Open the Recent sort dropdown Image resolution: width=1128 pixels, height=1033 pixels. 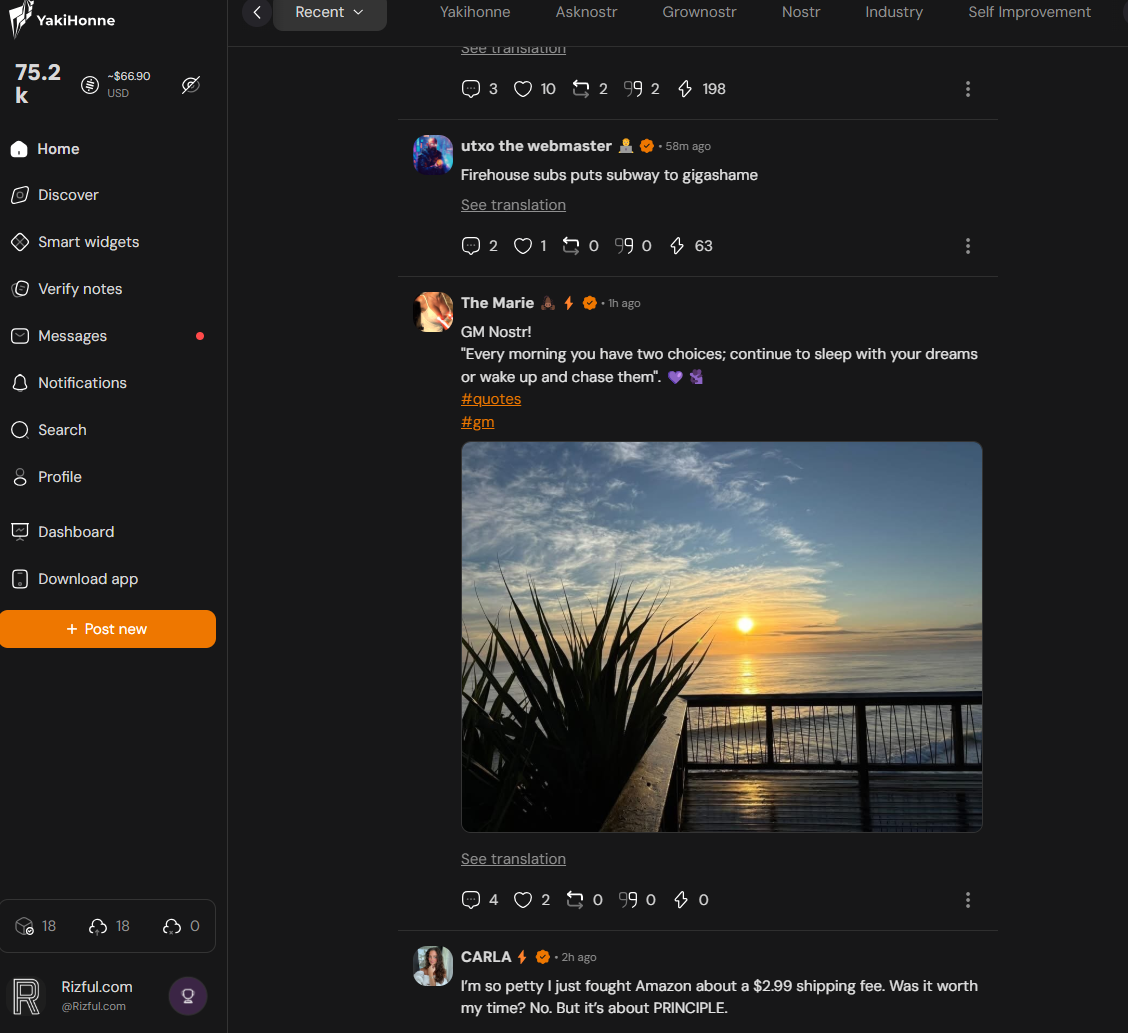coord(330,12)
